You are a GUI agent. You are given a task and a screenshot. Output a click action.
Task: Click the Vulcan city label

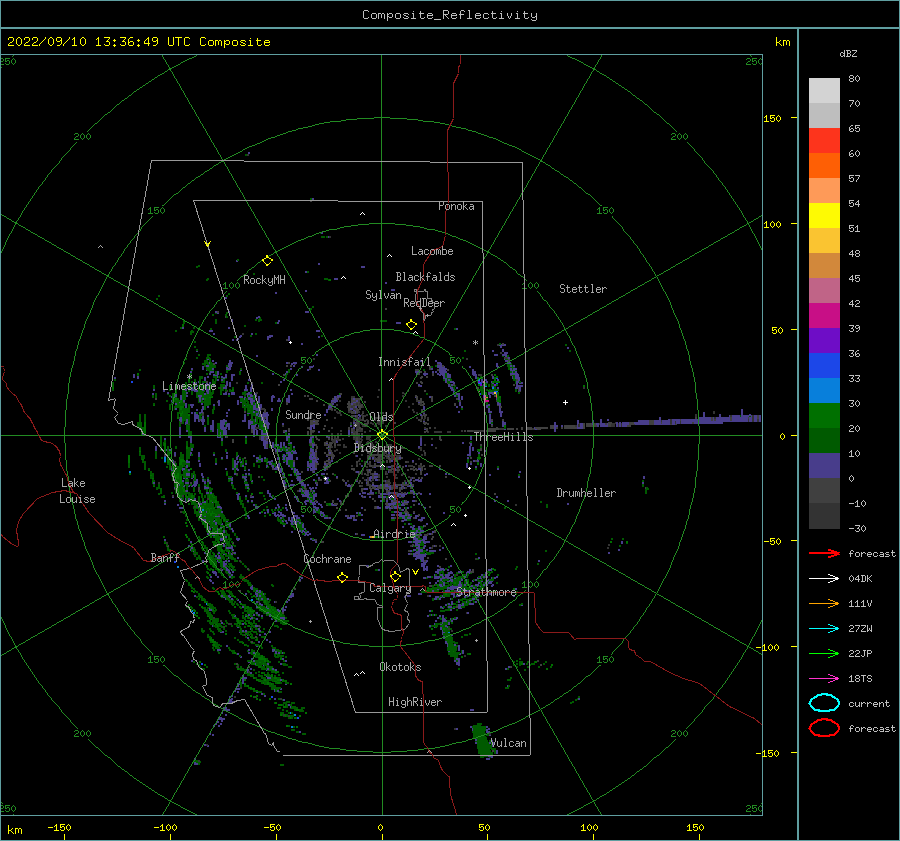(x=509, y=743)
